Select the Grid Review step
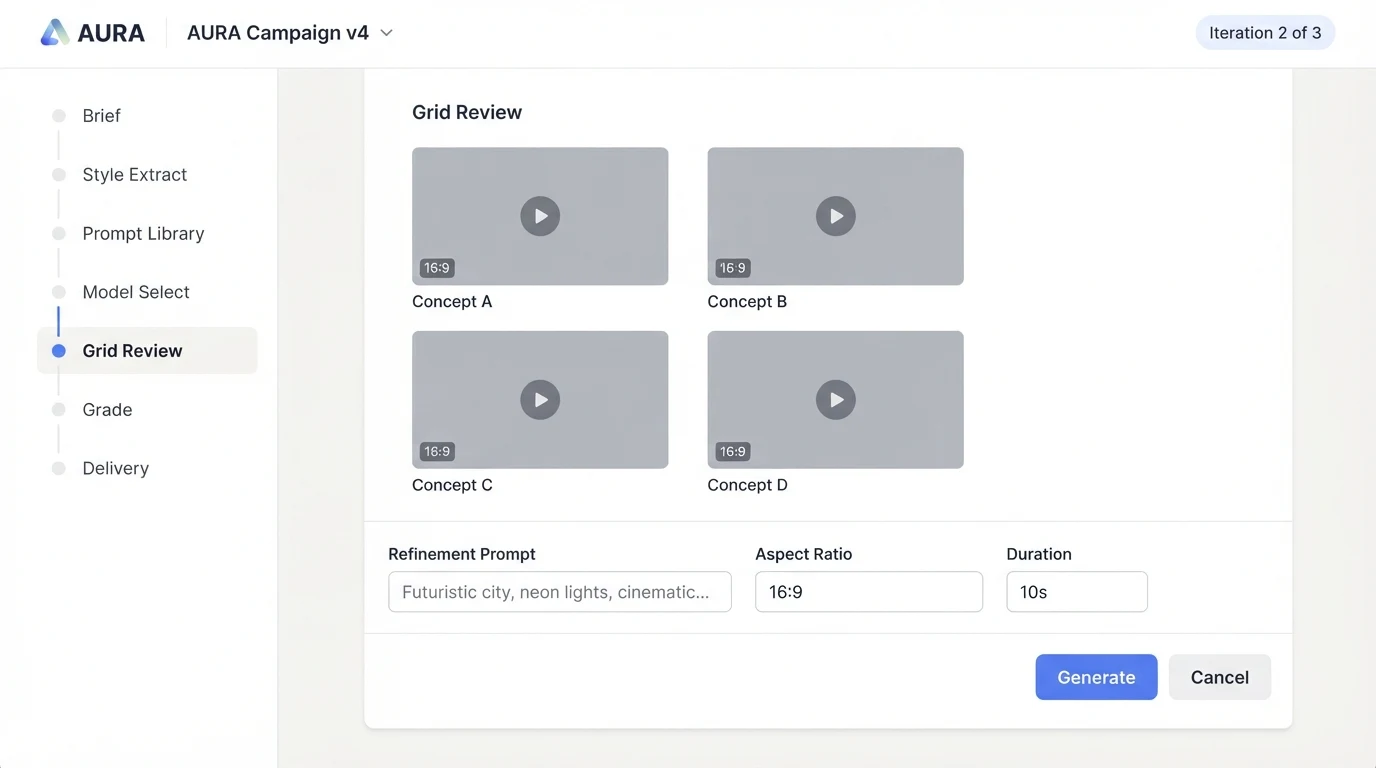This screenshot has height=768, width=1376. 147,351
